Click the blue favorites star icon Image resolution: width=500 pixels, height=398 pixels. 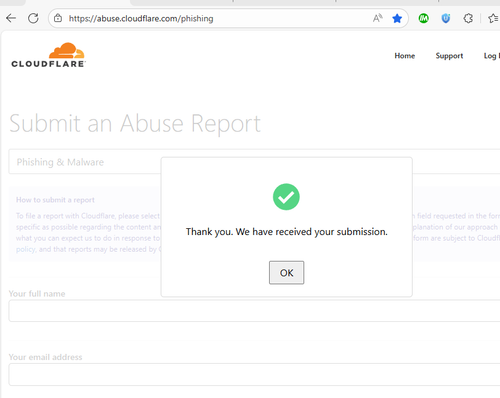[x=397, y=18]
